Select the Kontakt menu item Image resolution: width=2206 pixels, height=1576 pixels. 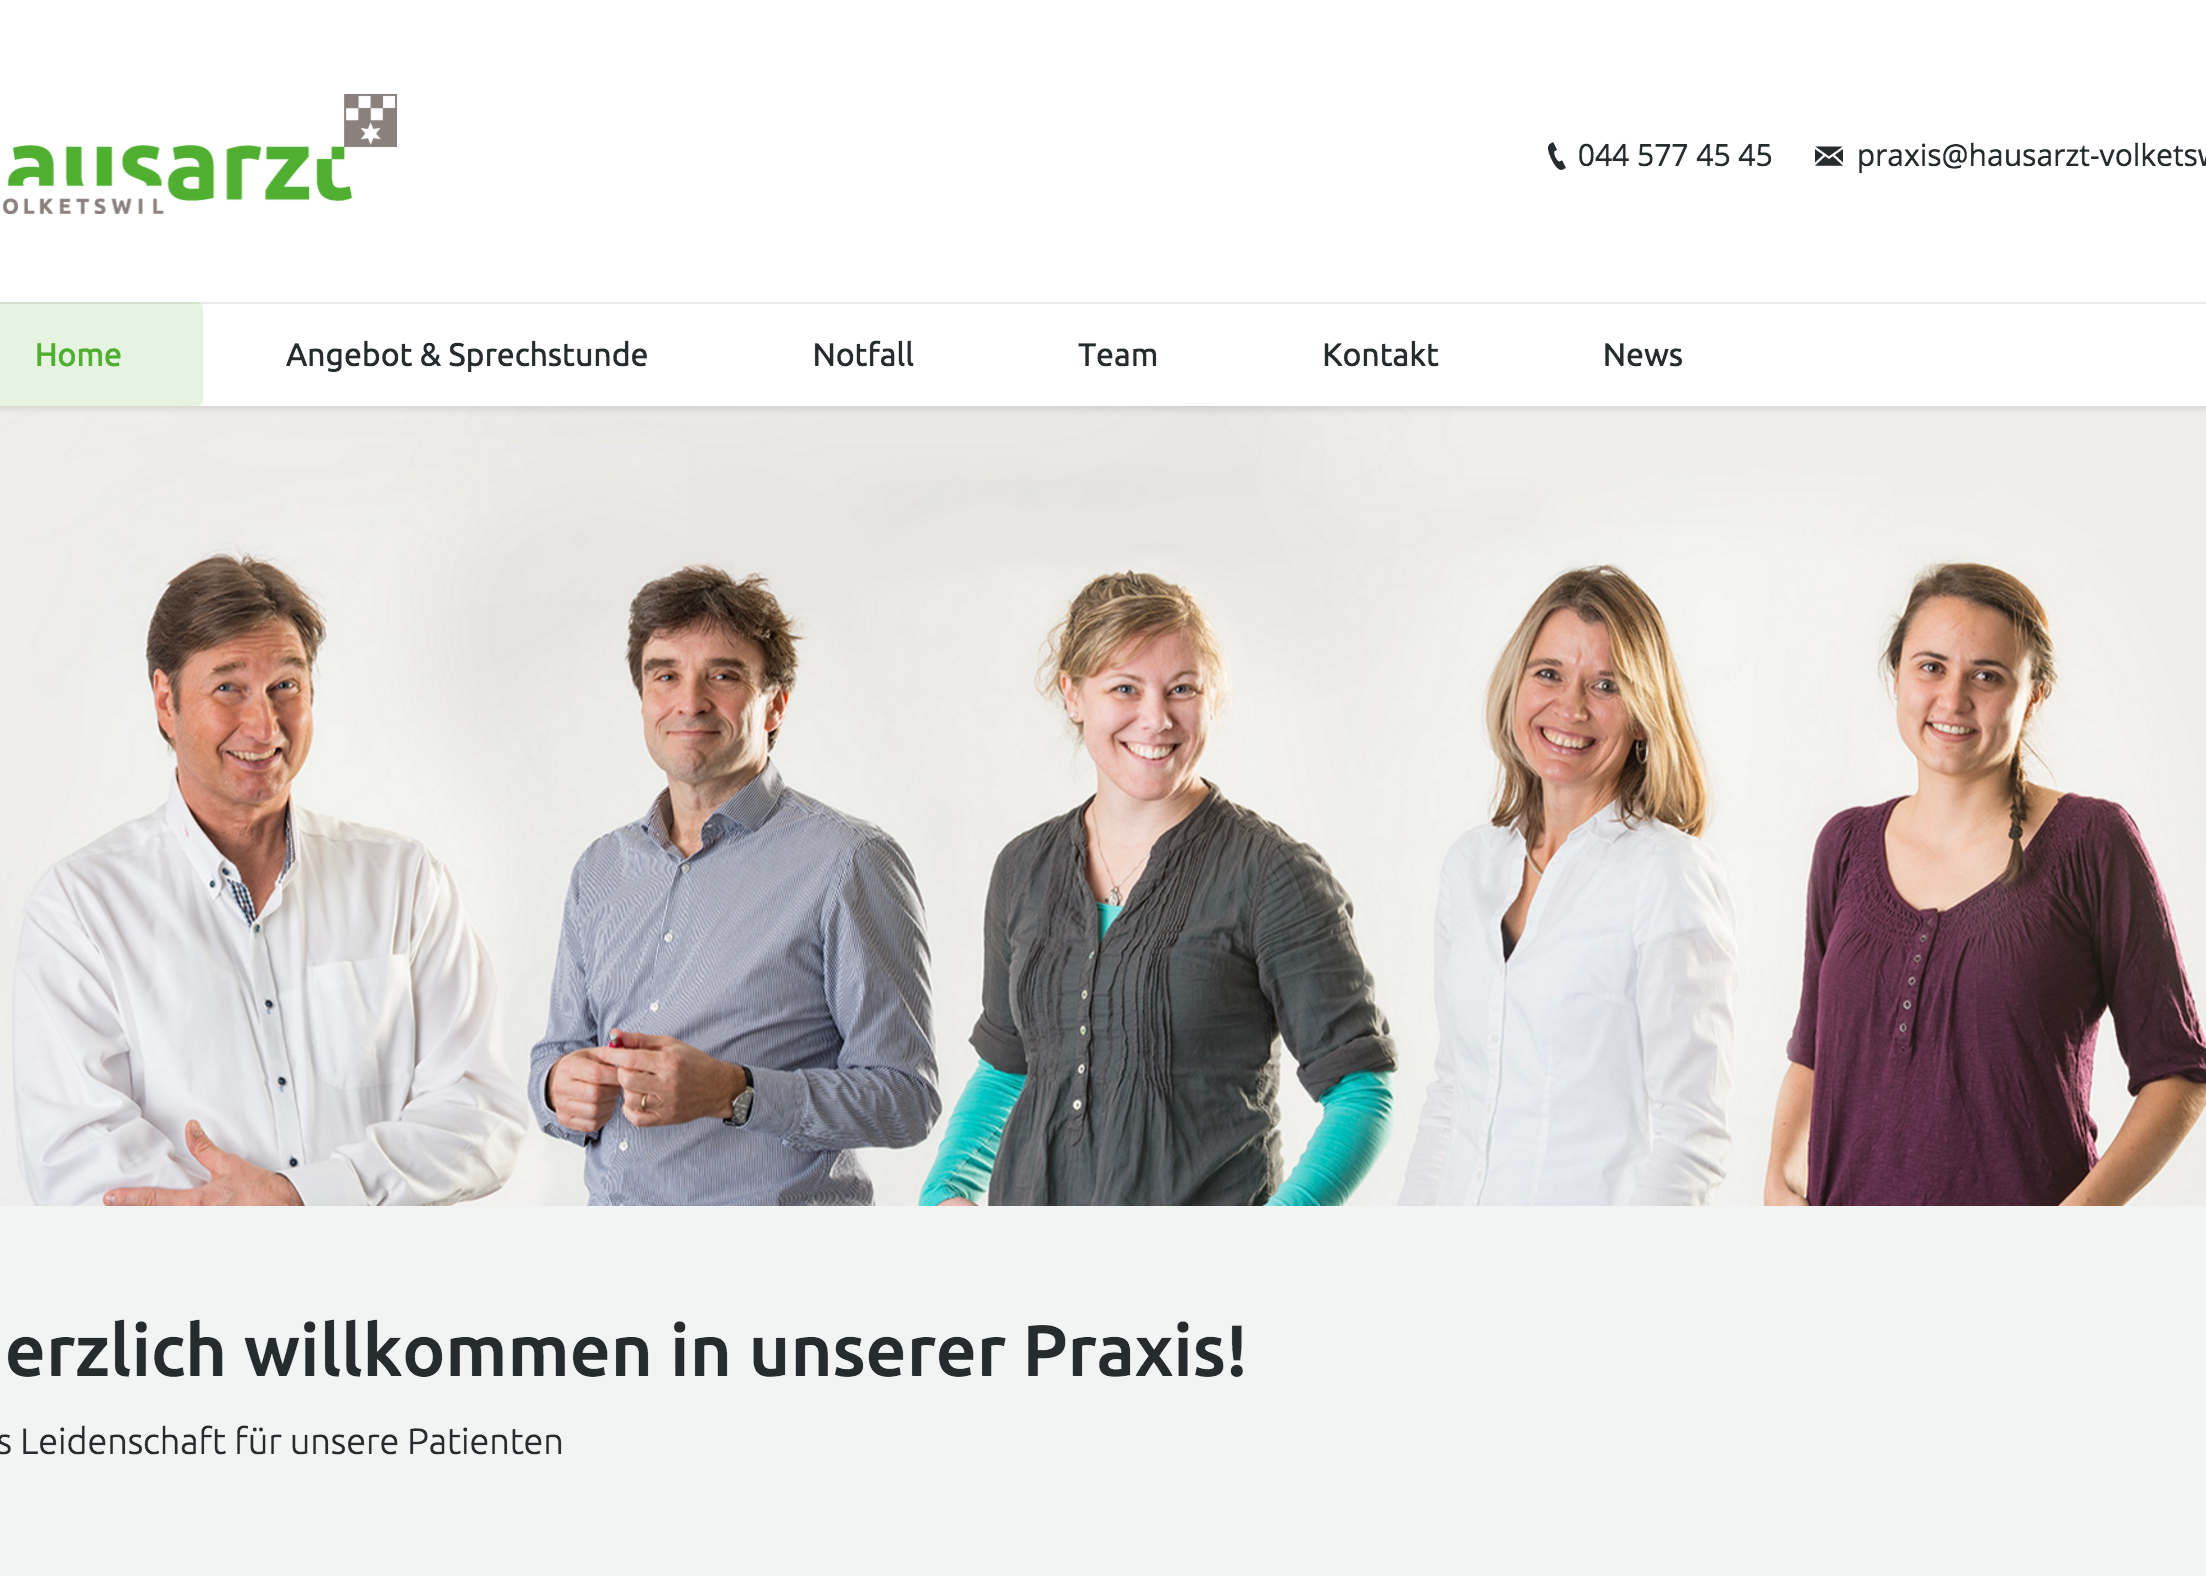point(1380,355)
